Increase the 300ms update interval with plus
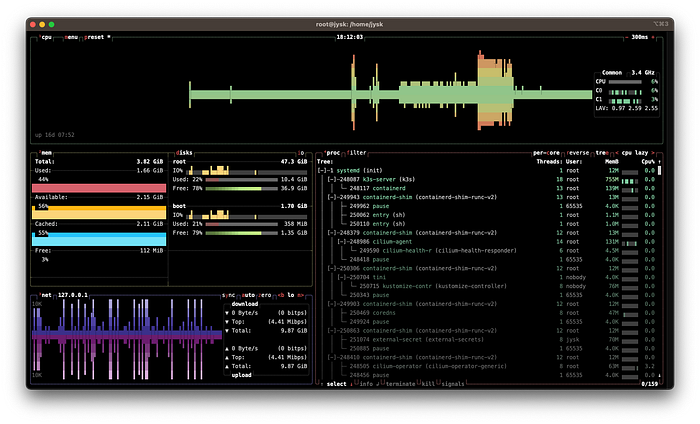The image size is (700, 424). click(x=653, y=37)
